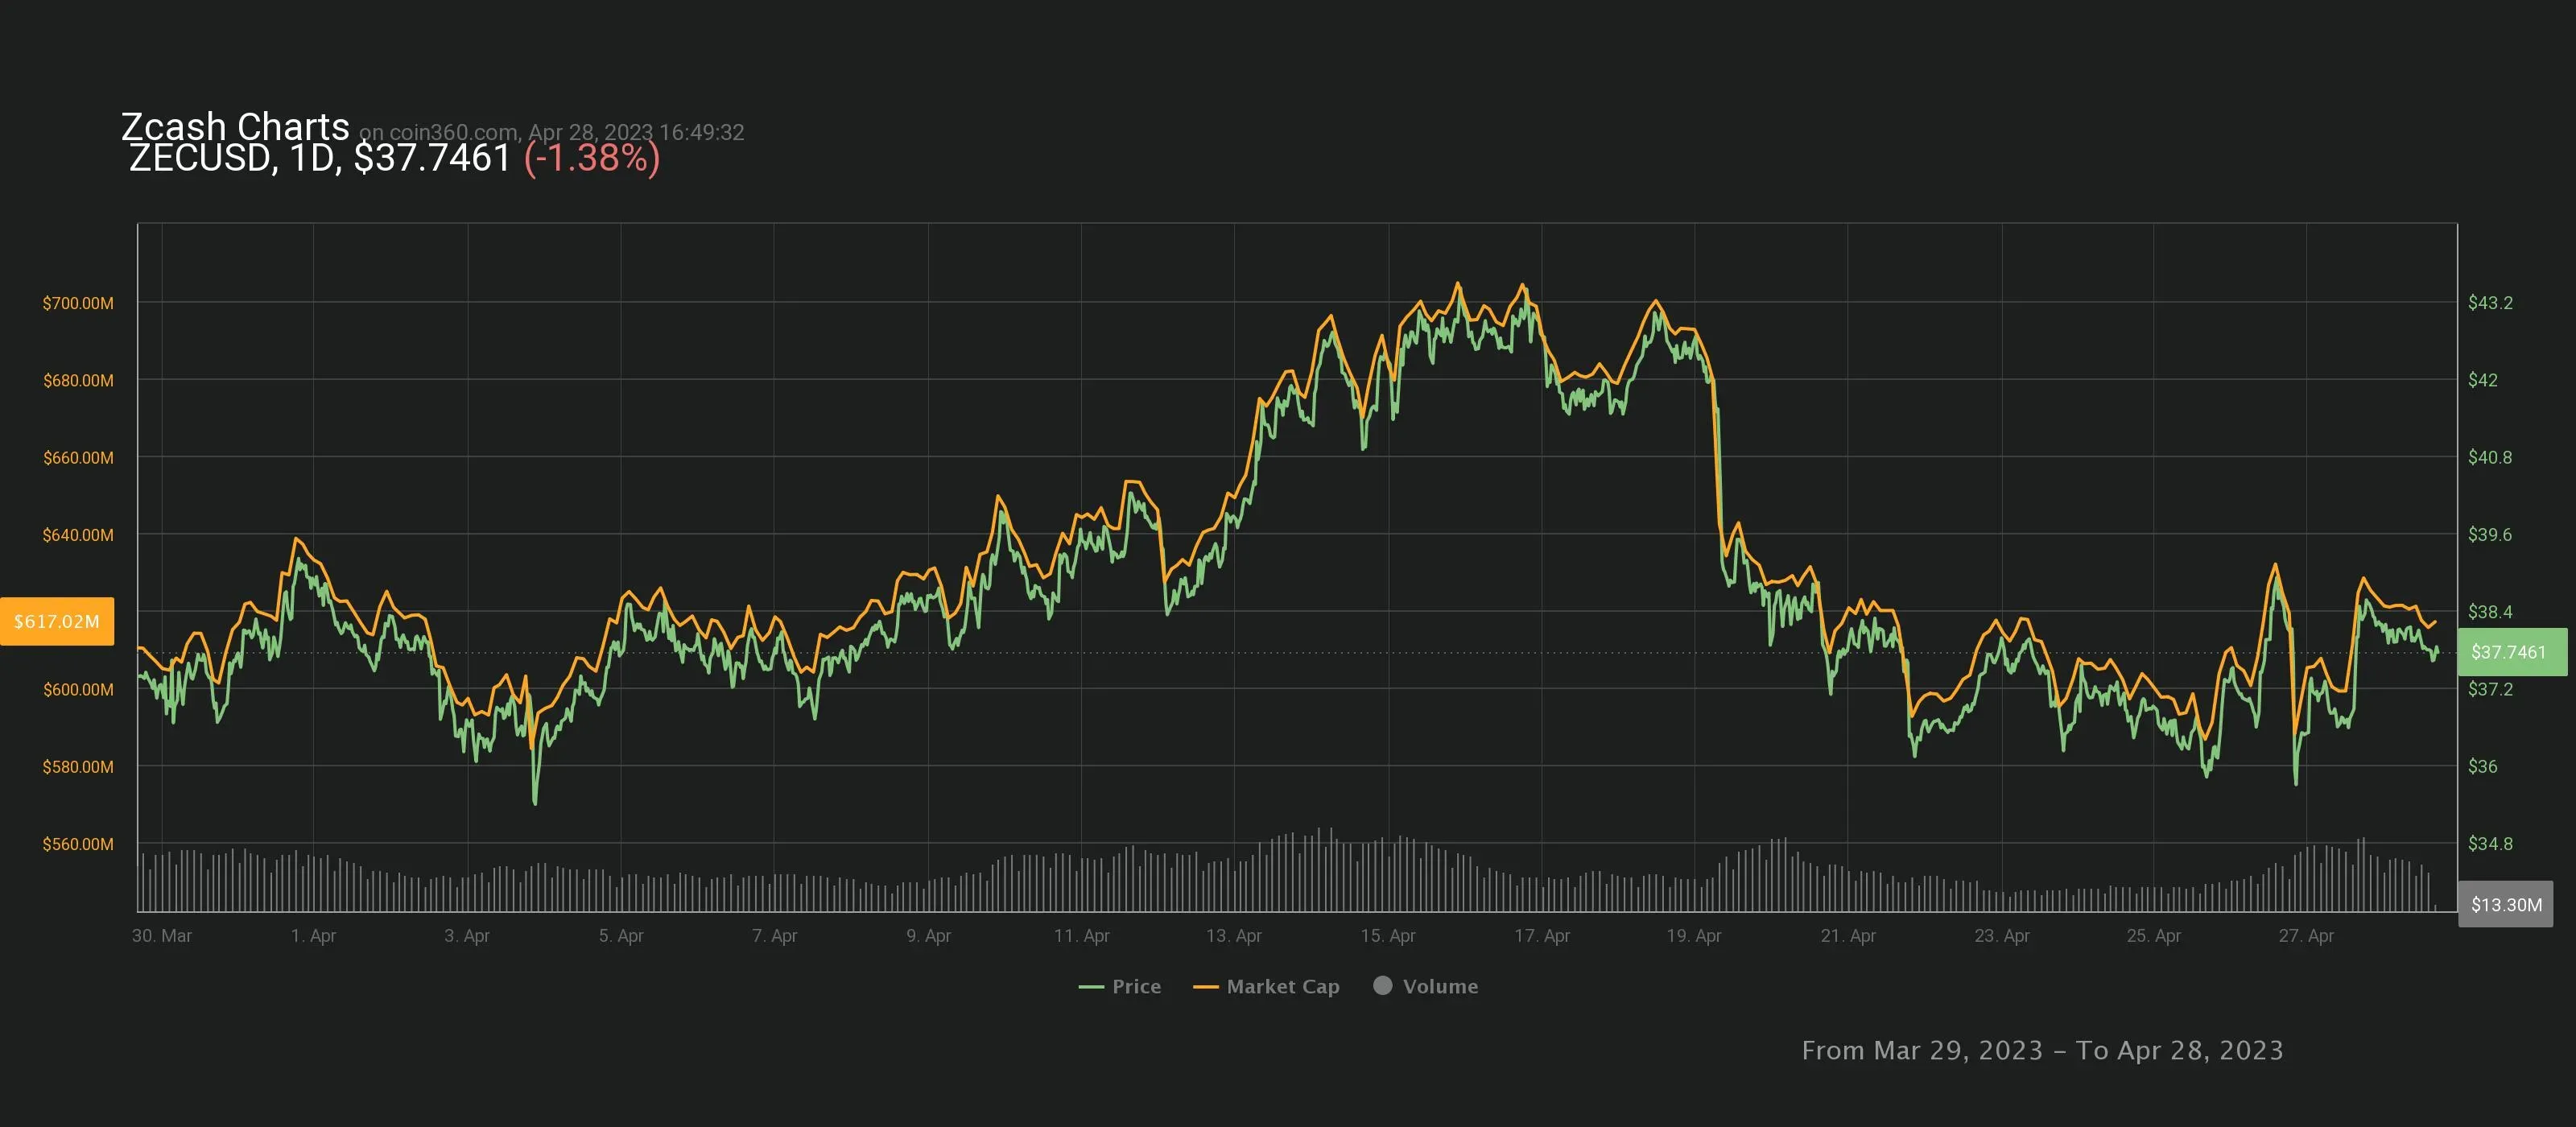This screenshot has height=1127, width=2576.
Task: Click the $680.00M axis label
Action: point(78,380)
